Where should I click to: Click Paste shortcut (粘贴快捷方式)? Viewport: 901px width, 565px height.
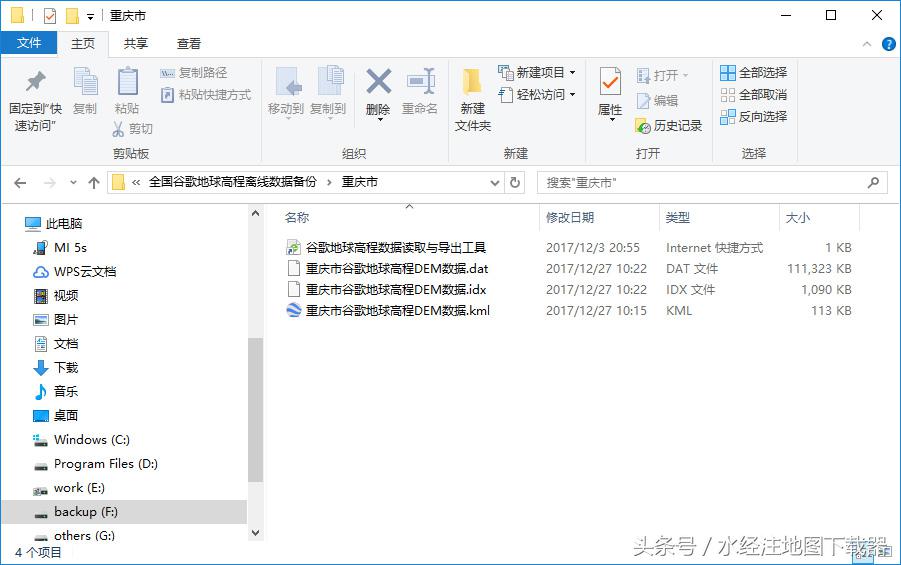tap(206, 95)
